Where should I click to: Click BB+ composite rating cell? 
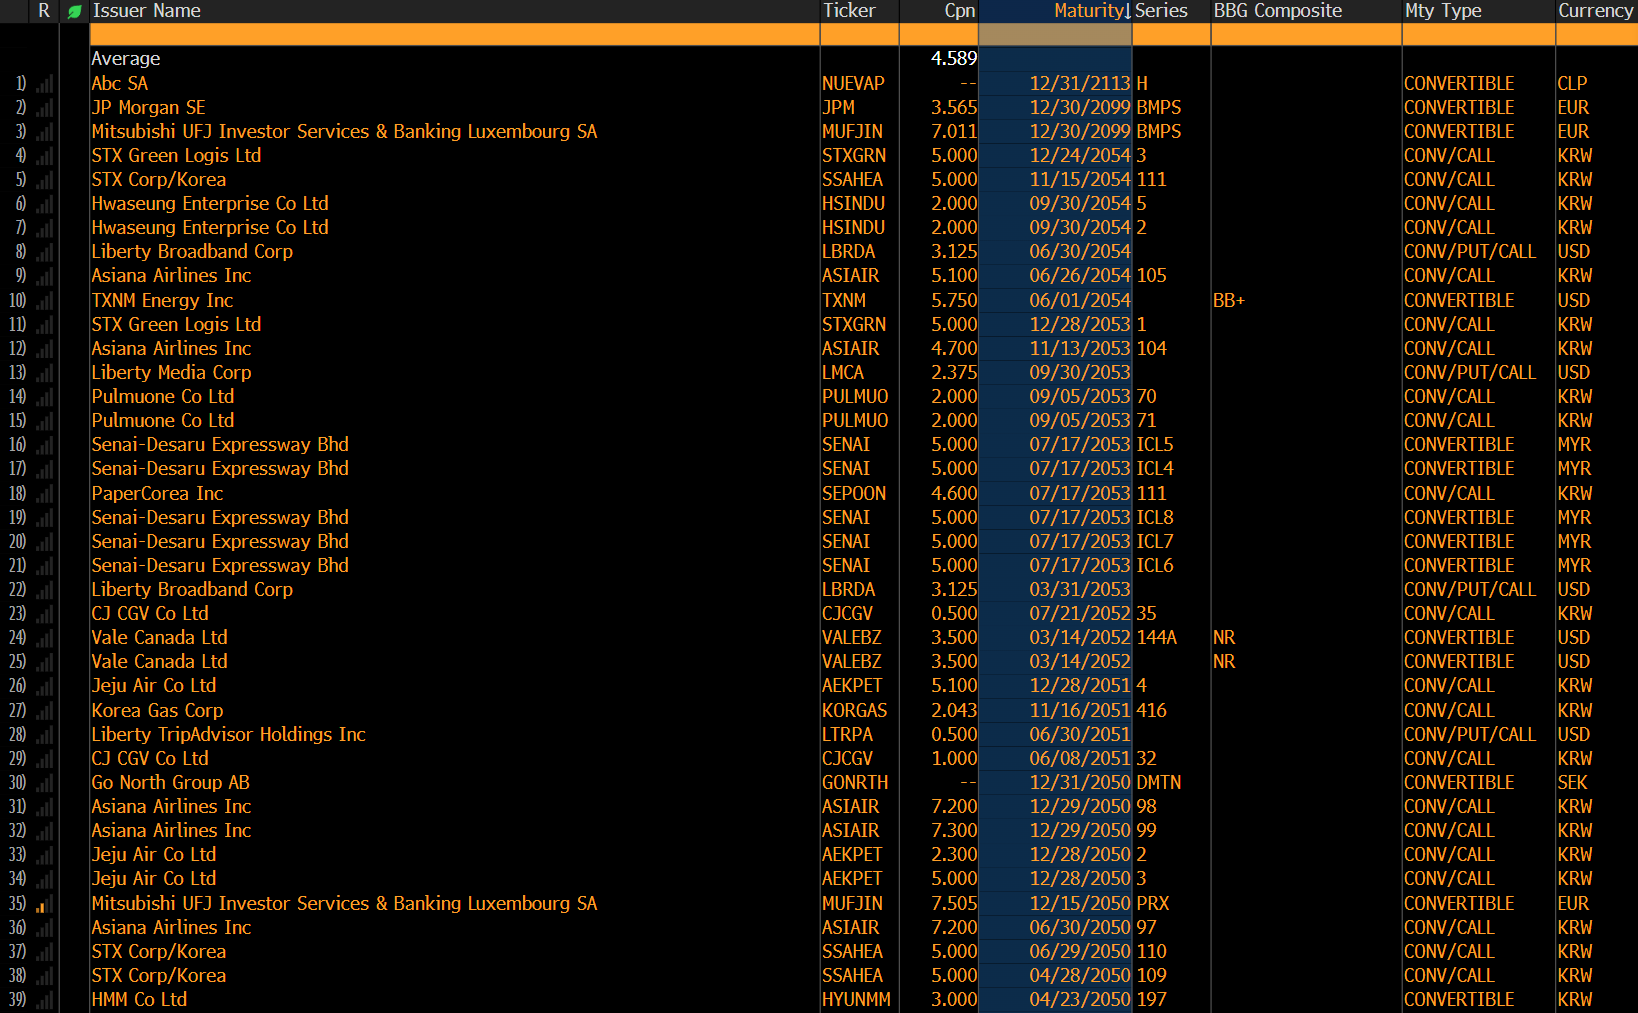1229,301
